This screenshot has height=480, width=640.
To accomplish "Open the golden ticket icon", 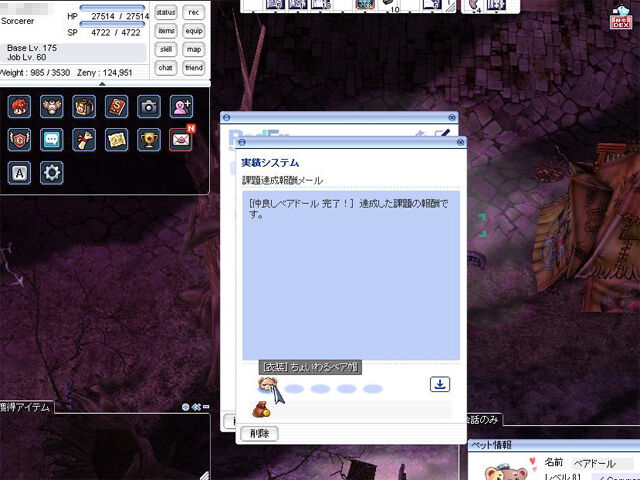I will point(116,140).
